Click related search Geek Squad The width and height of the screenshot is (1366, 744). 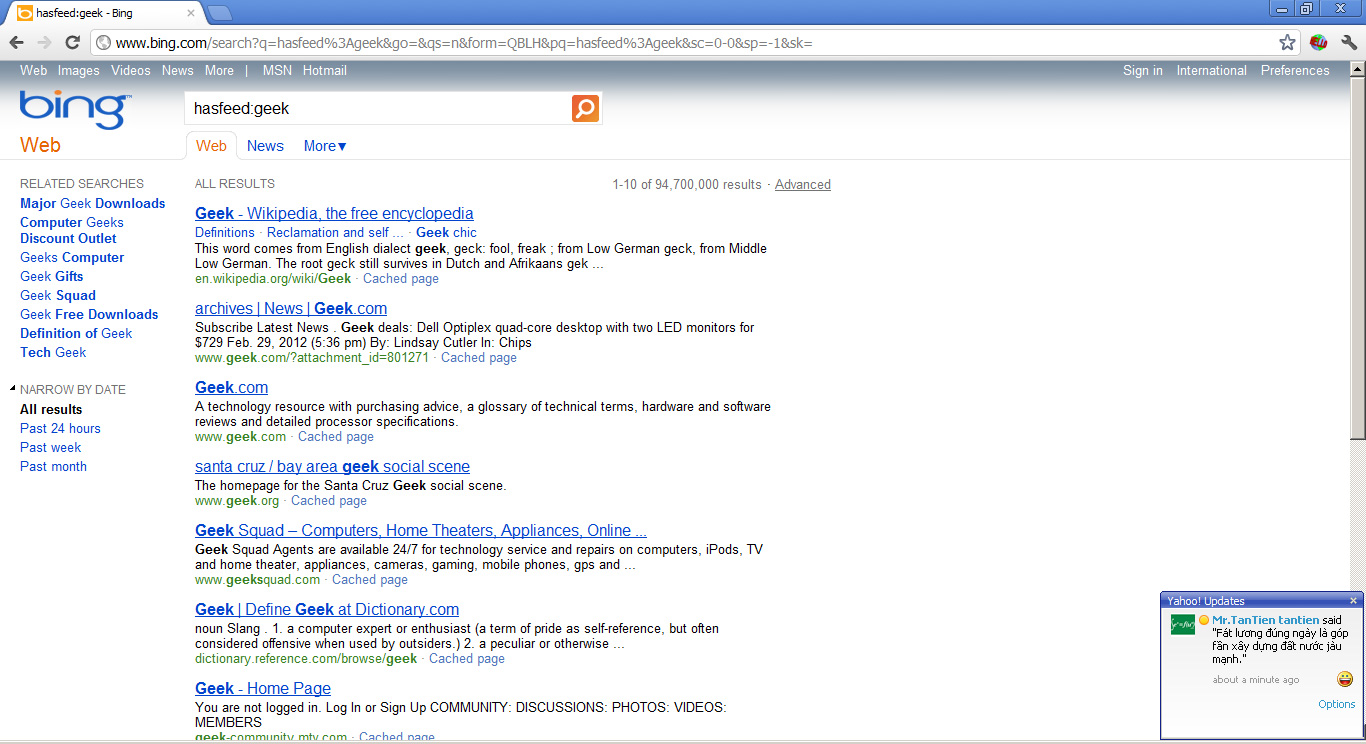58,296
